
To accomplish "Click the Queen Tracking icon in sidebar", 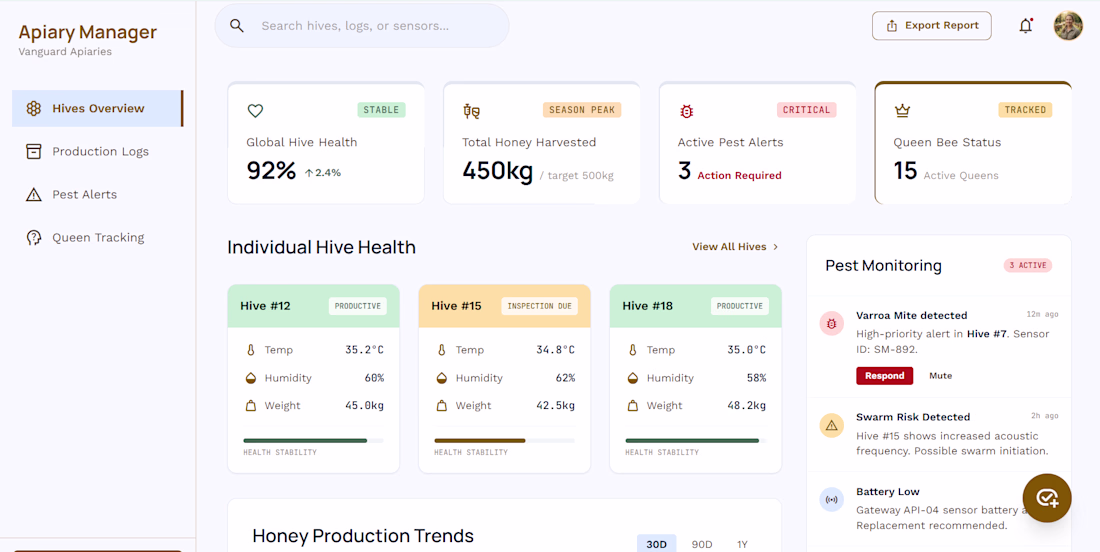I will click(34, 237).
